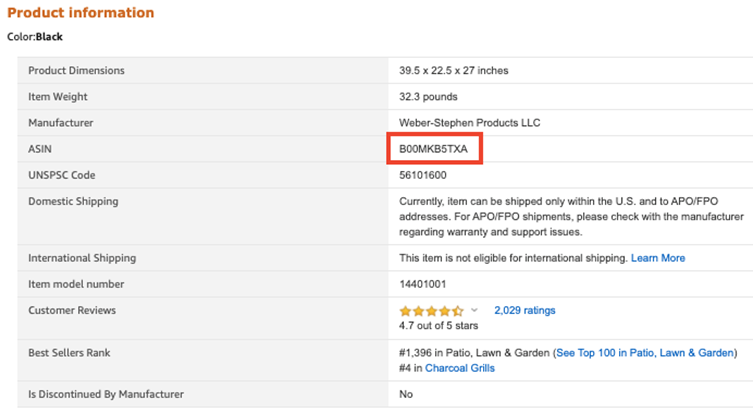Click the Is Discontinued By Manufacturer label
Image resolution: width=753 pixels, height=412 pixels.
[x=106, y=394]
